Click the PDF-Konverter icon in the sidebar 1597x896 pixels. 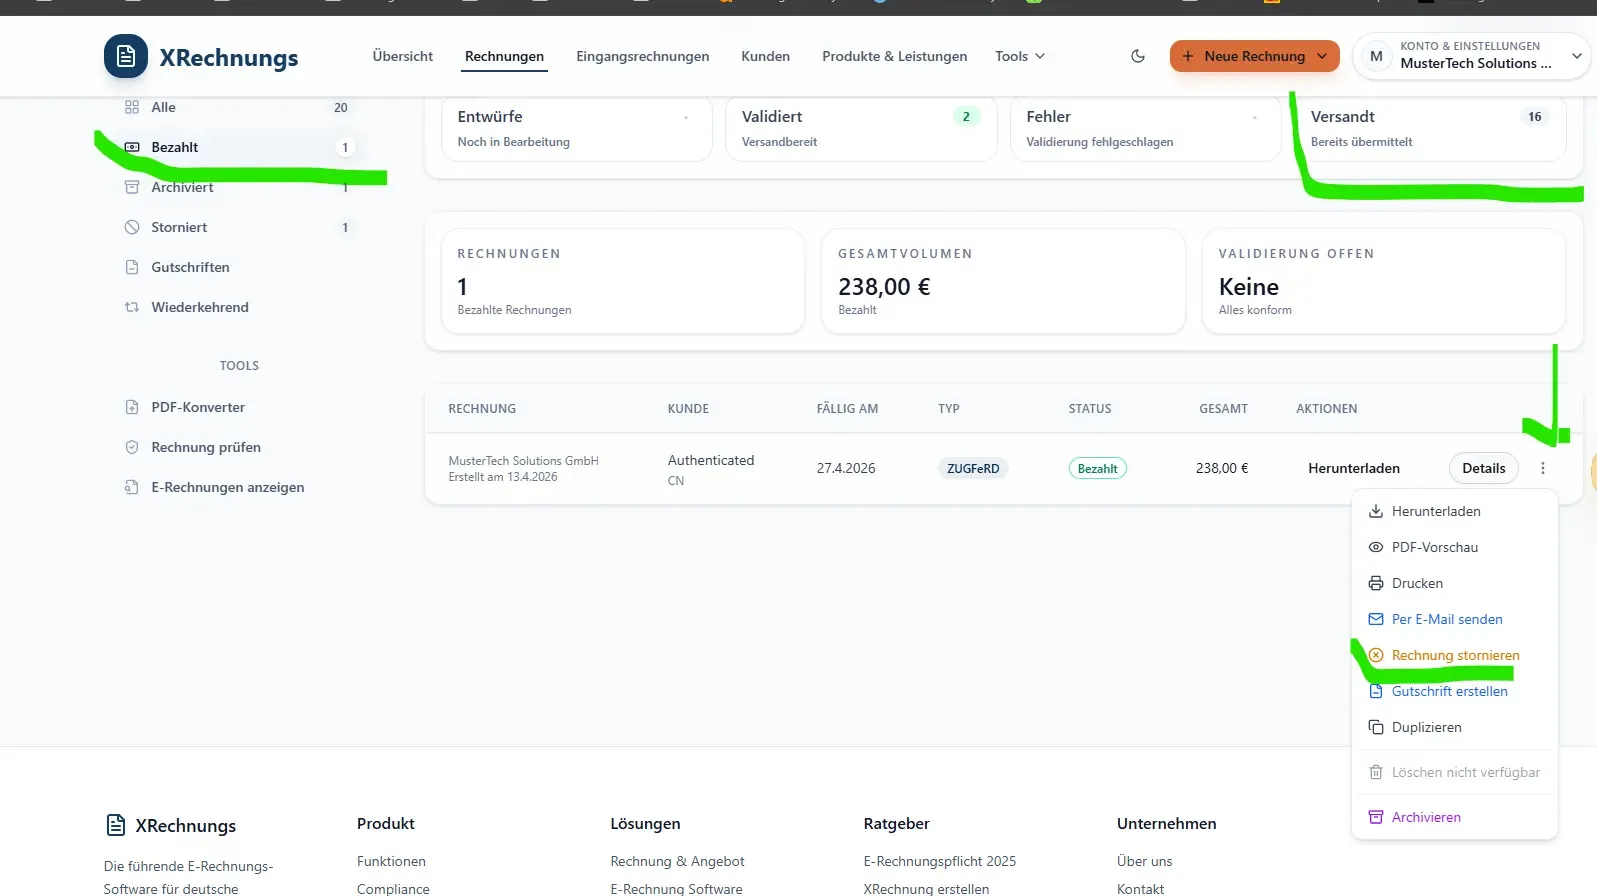click(x=132, y=407)
